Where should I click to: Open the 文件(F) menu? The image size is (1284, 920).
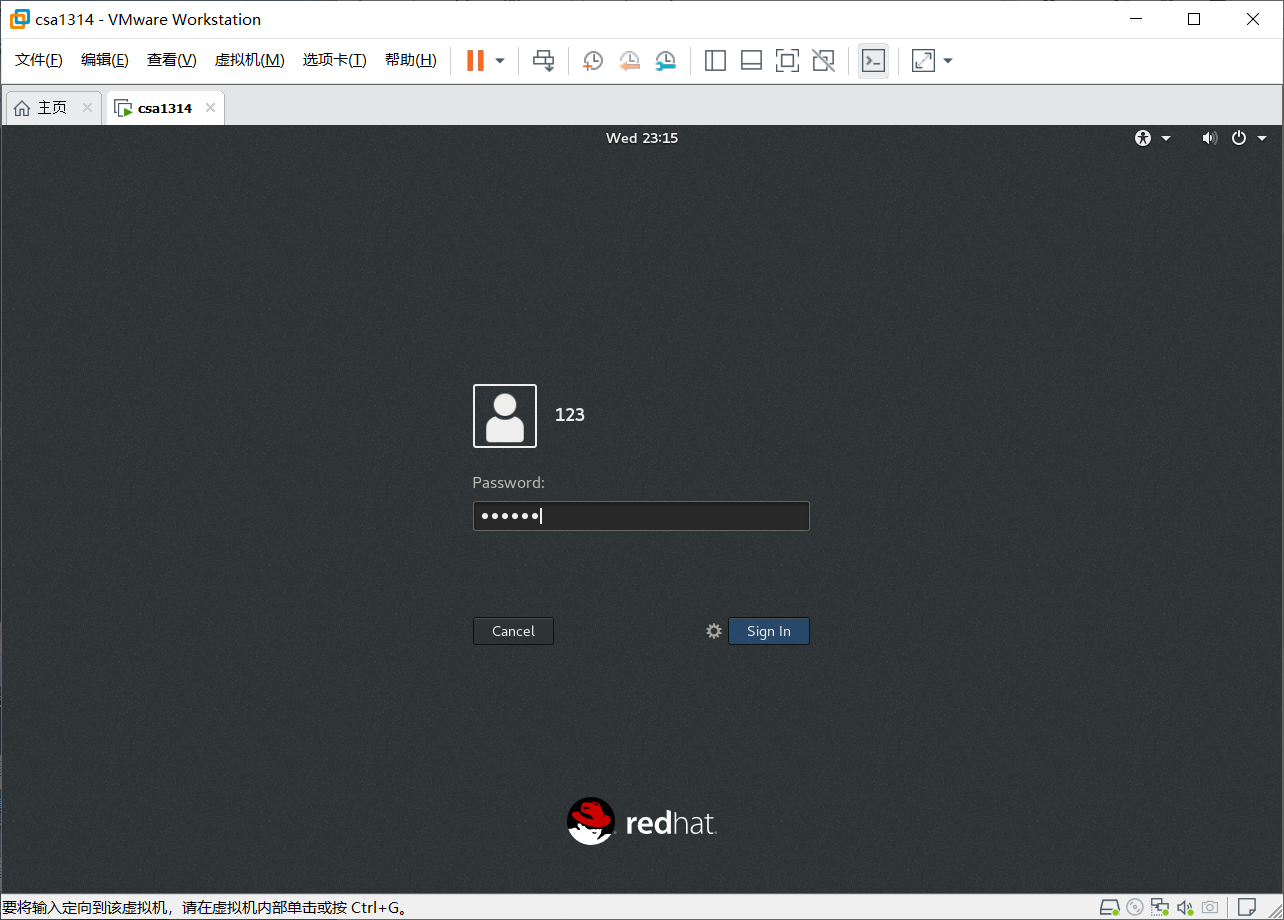pos(39,60)
